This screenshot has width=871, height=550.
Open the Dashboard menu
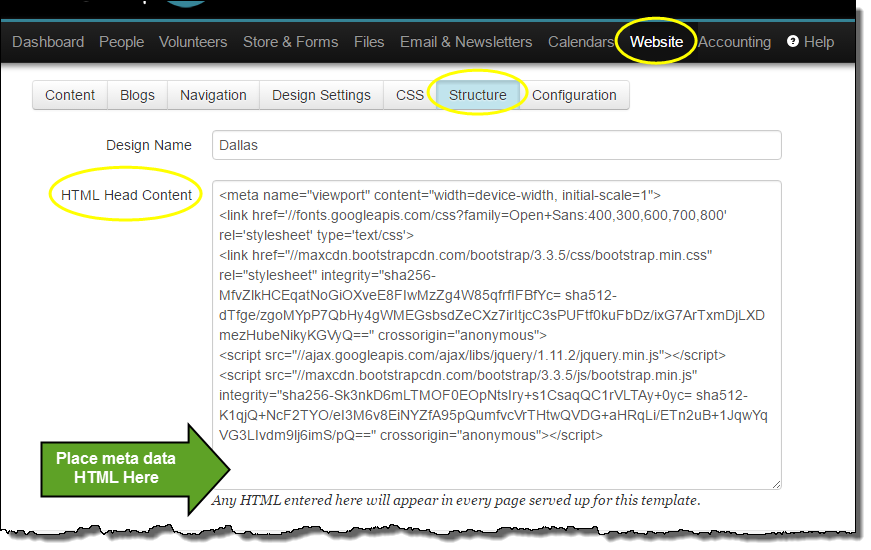[48, 42]
